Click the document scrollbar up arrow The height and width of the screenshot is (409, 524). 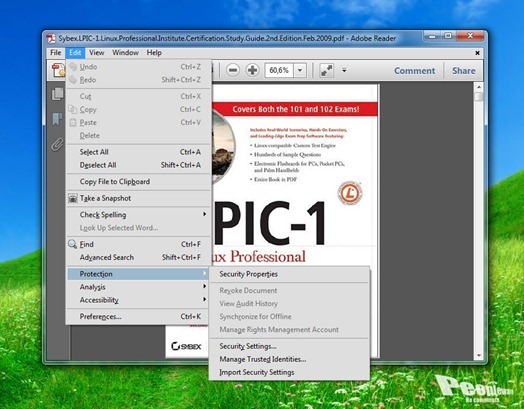click(x=479, y=87)
